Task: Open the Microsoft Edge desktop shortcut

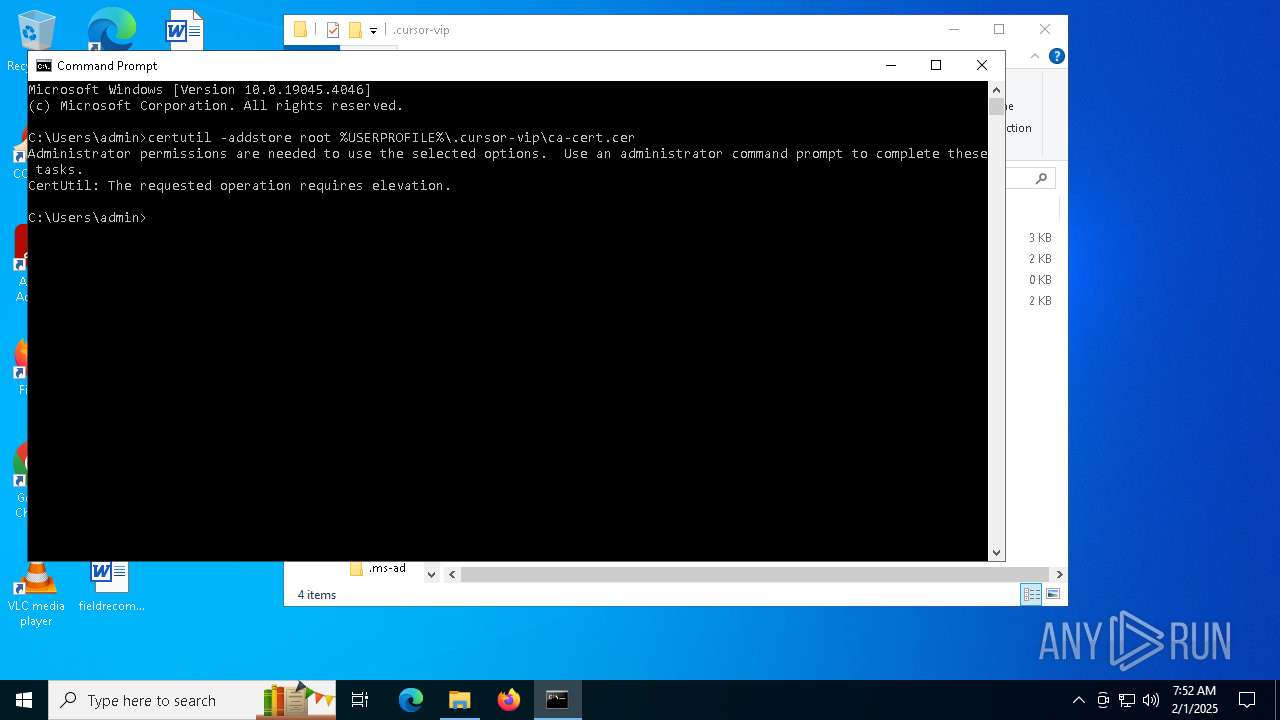Action: click(111, 29)
